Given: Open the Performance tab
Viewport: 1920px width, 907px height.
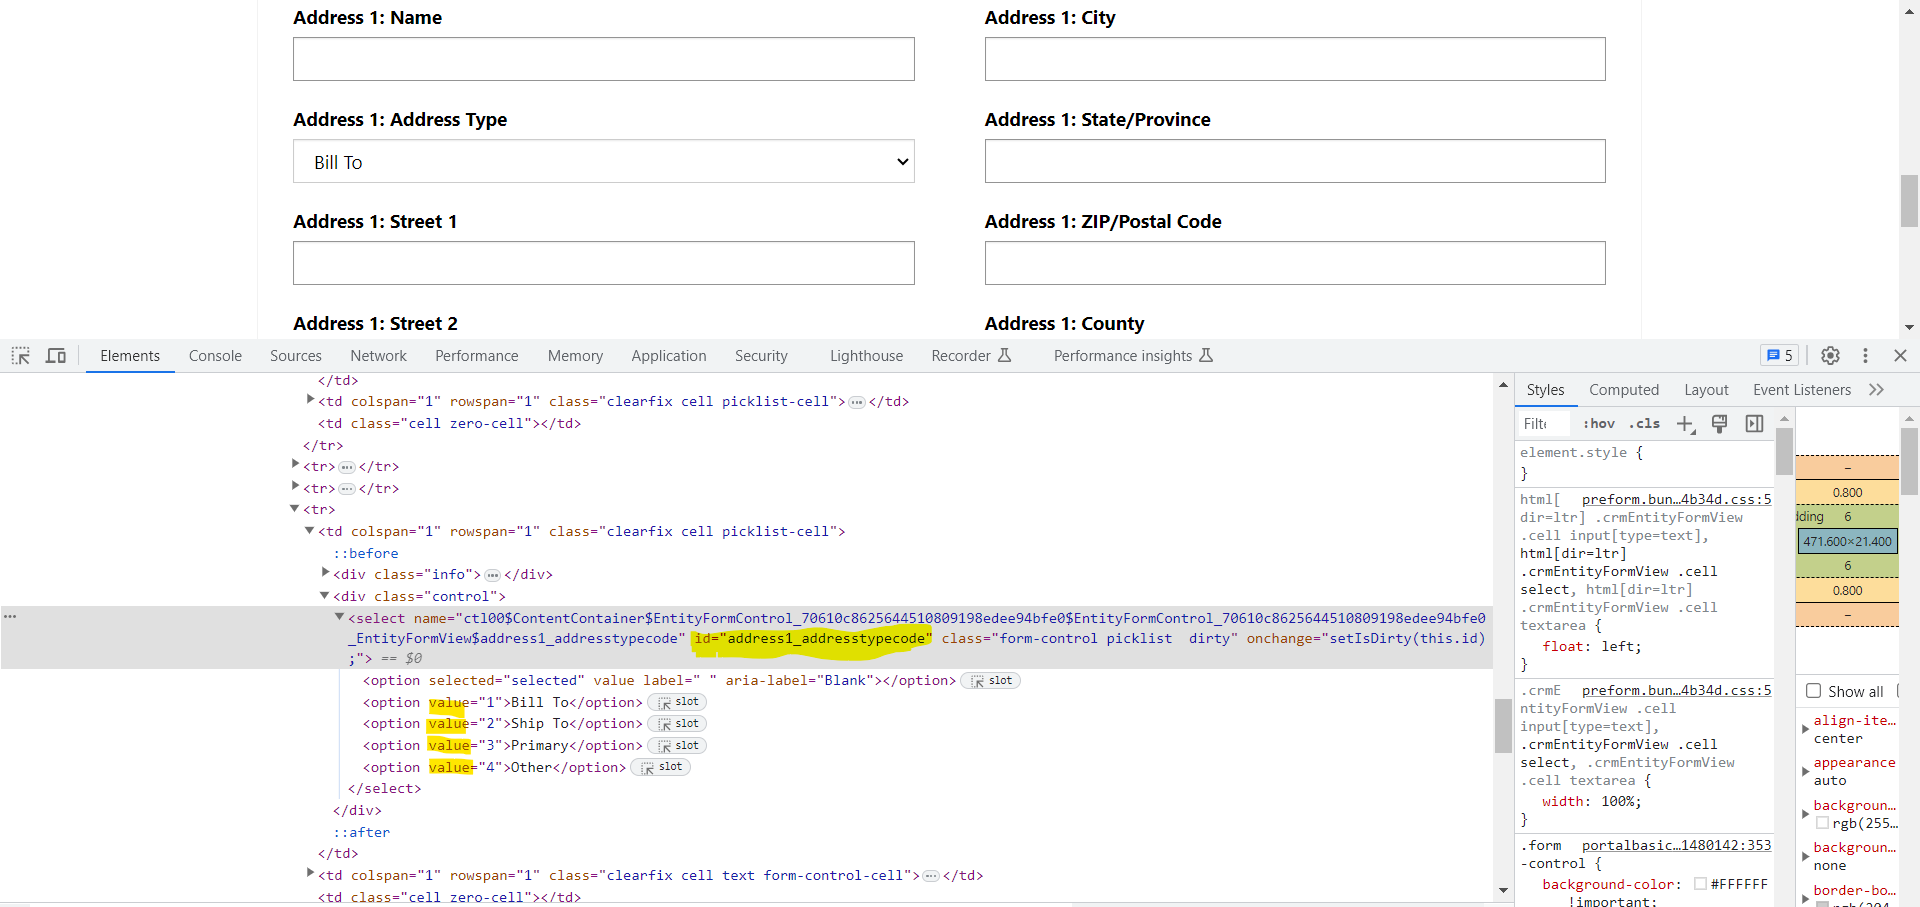Looking at the screenshot, I should [476, 356].
